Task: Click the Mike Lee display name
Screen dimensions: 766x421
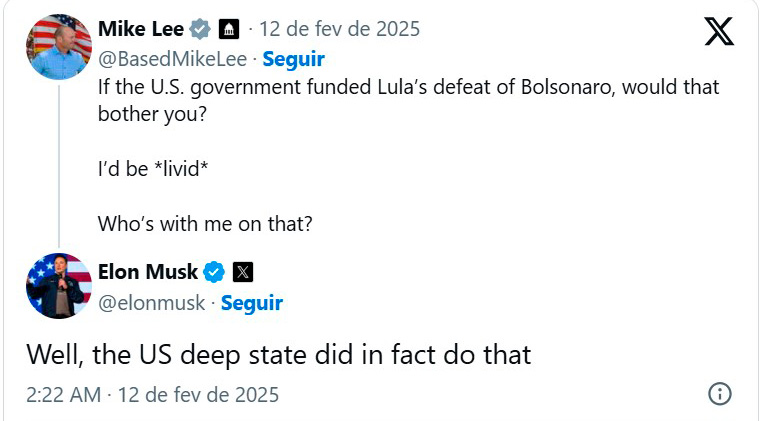Action: tap(140, 29)
